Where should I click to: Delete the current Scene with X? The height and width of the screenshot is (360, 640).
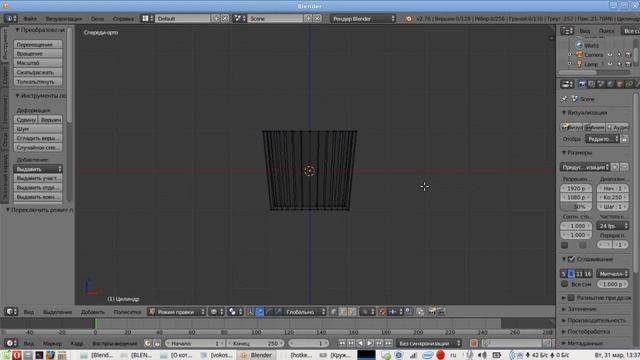317,18
